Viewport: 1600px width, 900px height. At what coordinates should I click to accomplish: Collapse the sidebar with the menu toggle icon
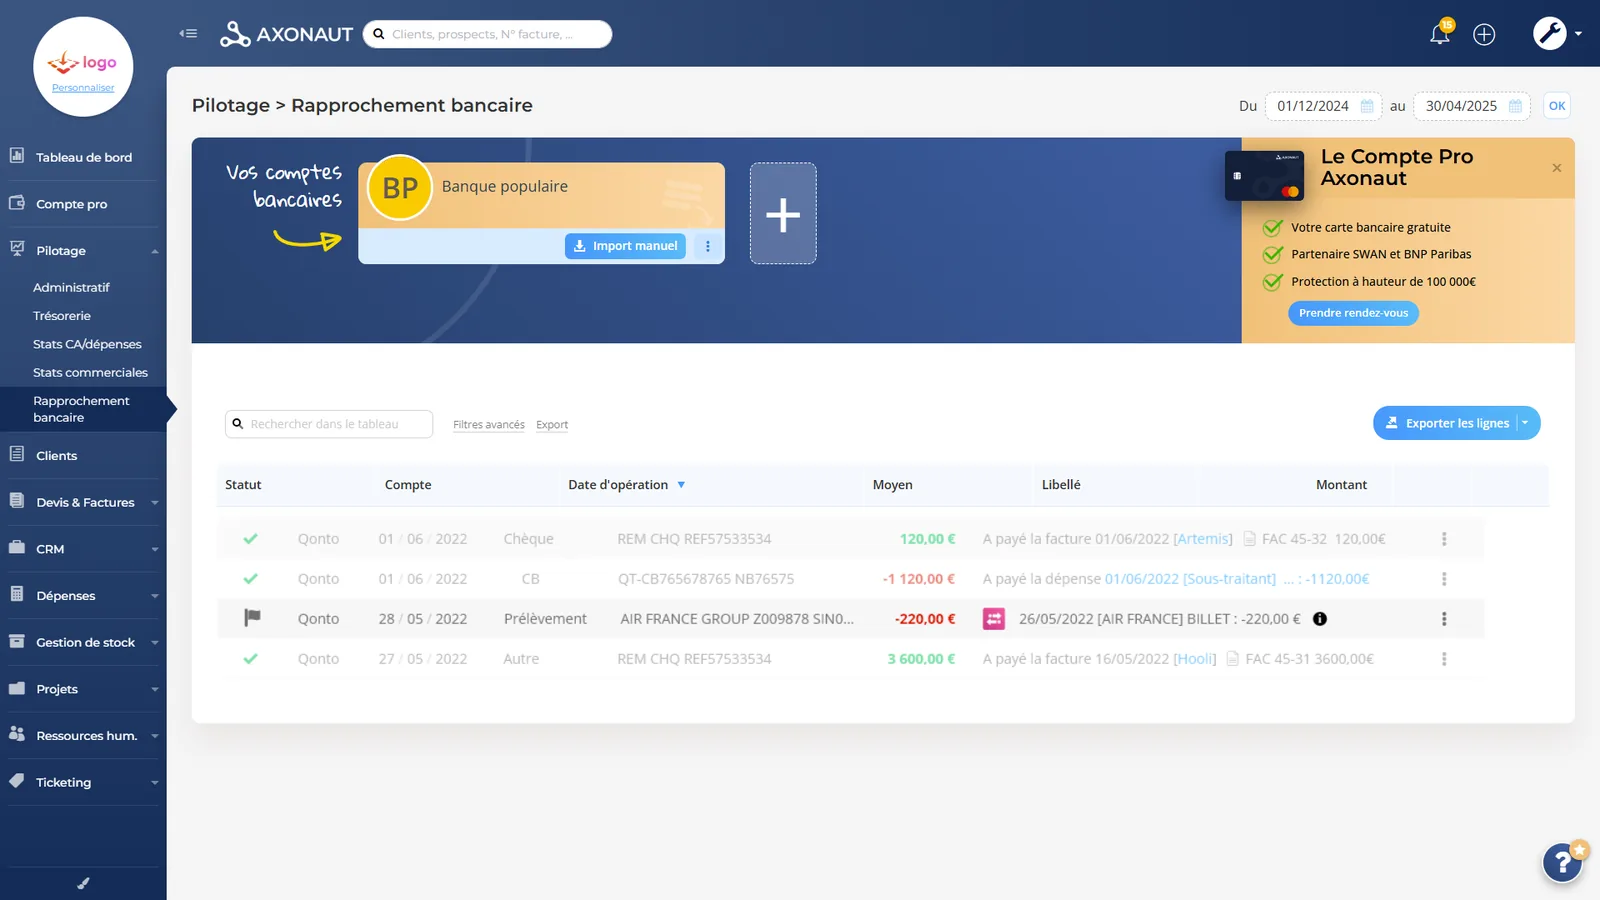coord(188,34)
